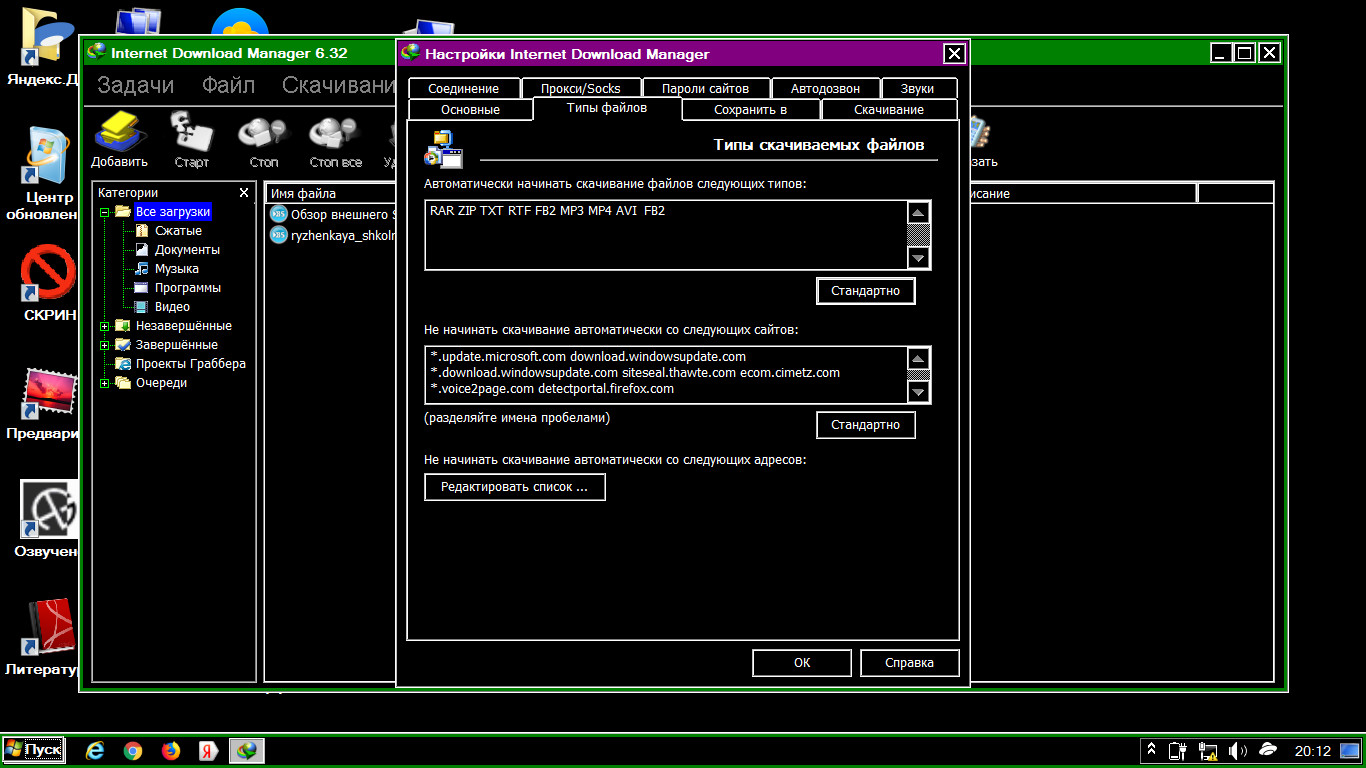
Task: Launch Internet Explorer from the taskbar
Action: pyautogui.click(x=95, y=750)
